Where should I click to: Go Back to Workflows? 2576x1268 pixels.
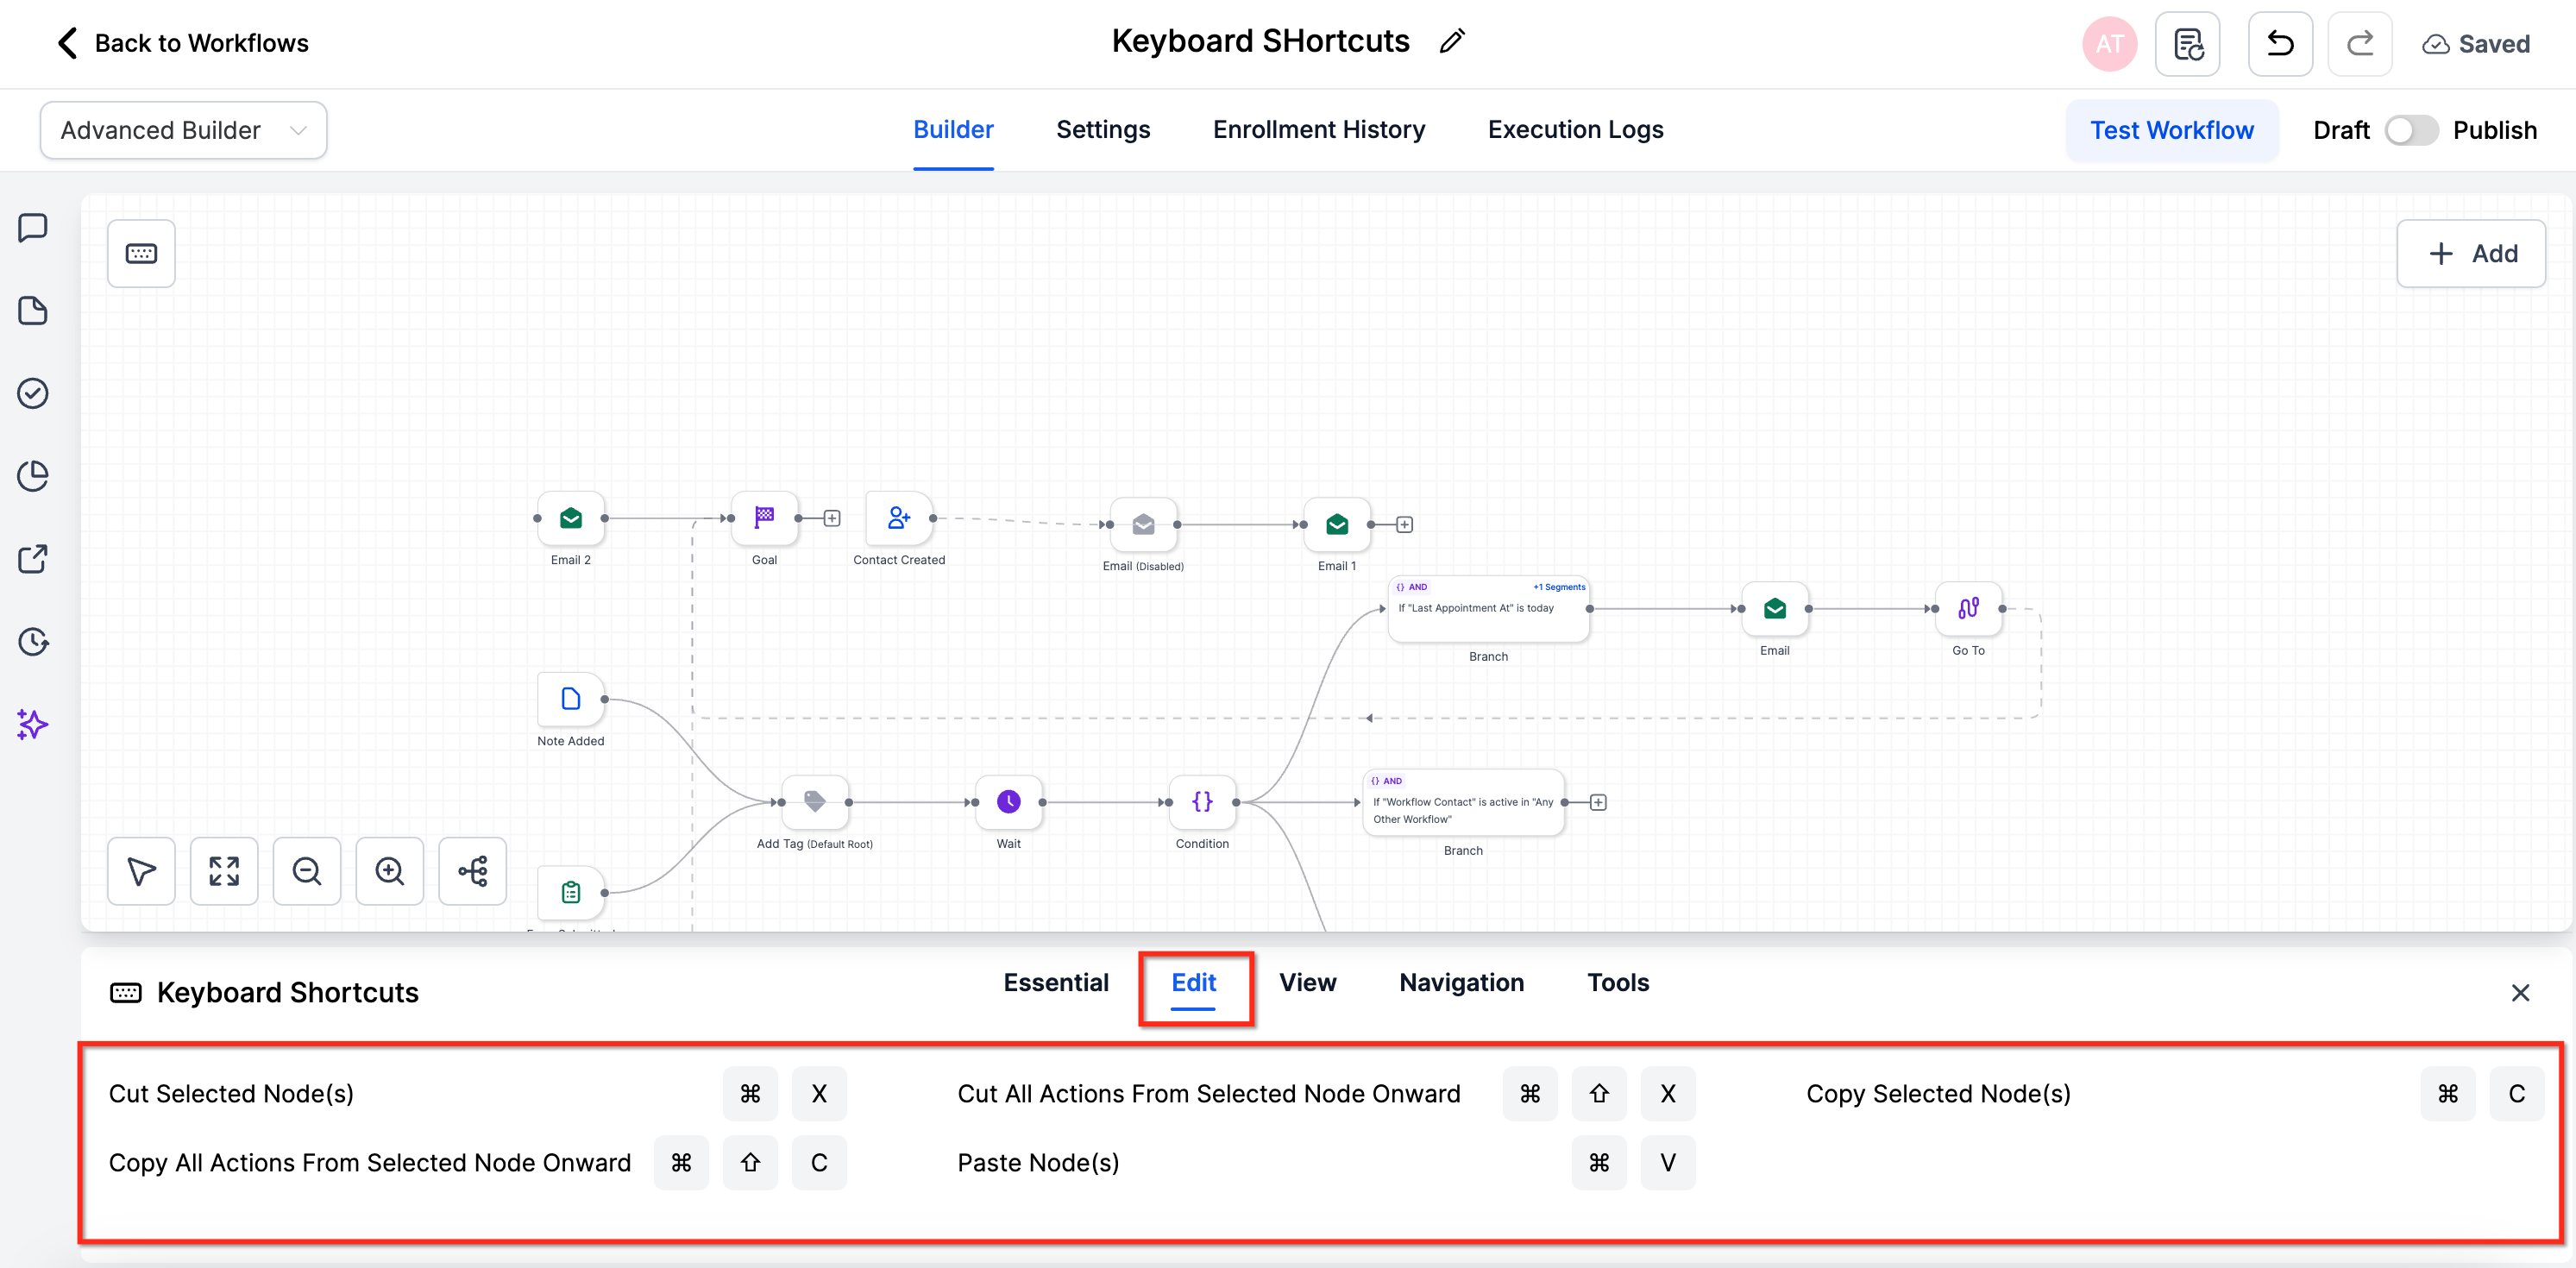tap(182, 43)
